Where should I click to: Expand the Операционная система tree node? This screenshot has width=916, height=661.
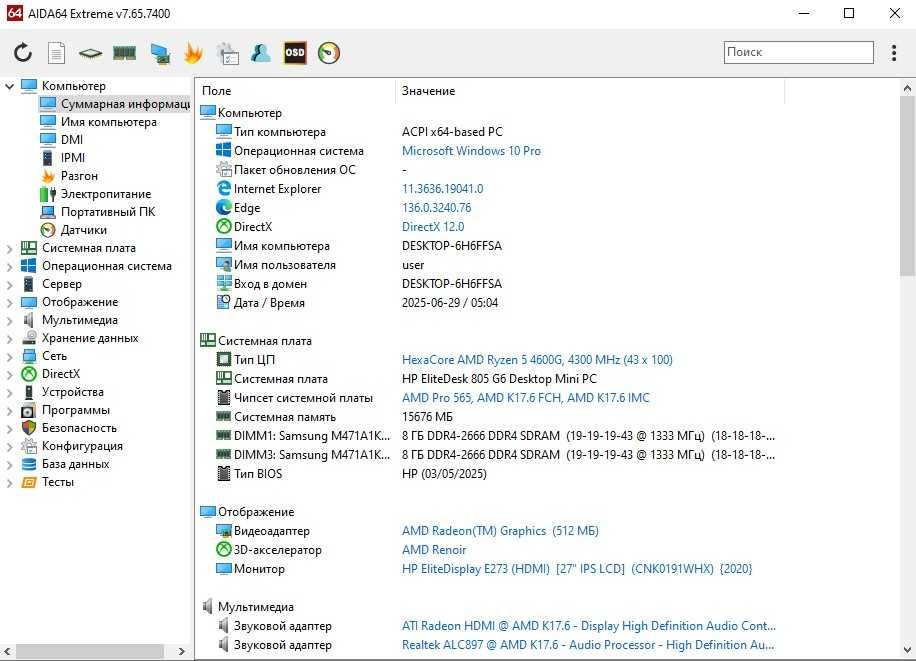tap(9, 267)
